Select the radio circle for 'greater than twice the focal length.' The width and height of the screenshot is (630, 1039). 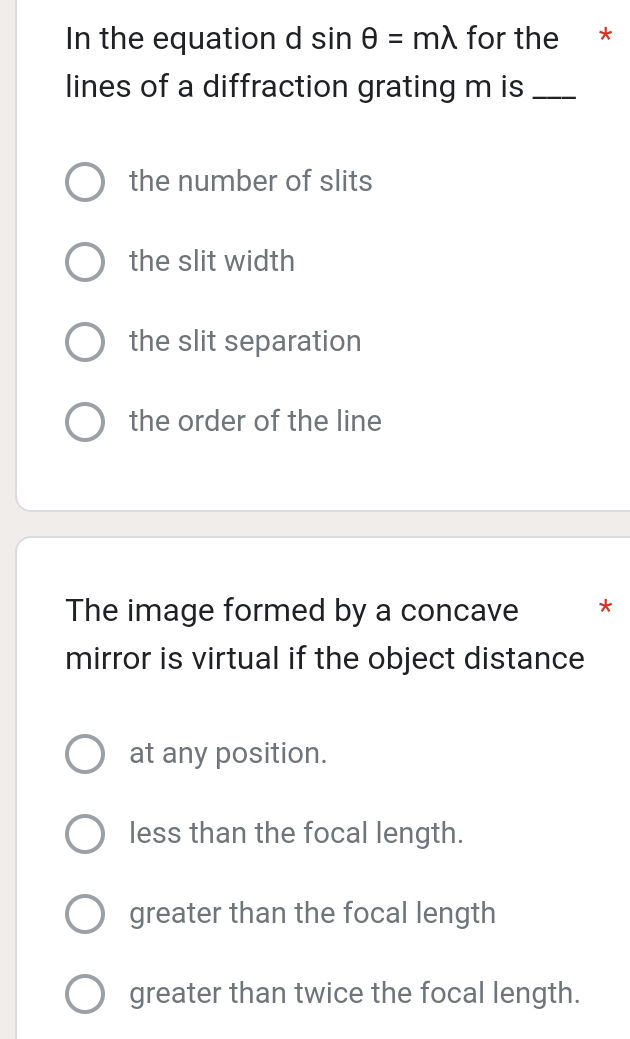click(85, 994)
